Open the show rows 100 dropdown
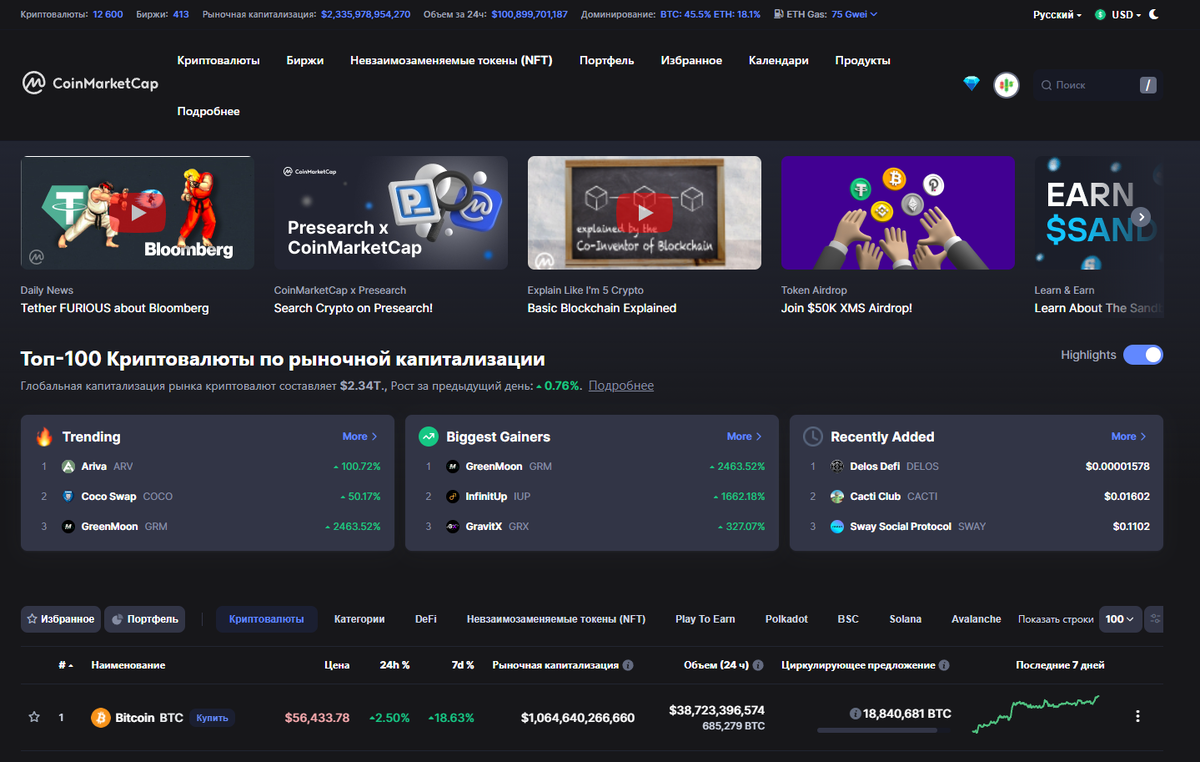The image size is (1200, 762). [x=1120, y=619]
